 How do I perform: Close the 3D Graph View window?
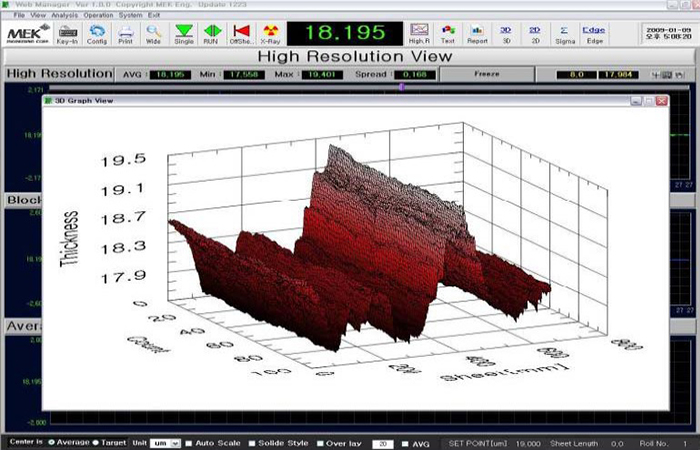tap(661, 101)
